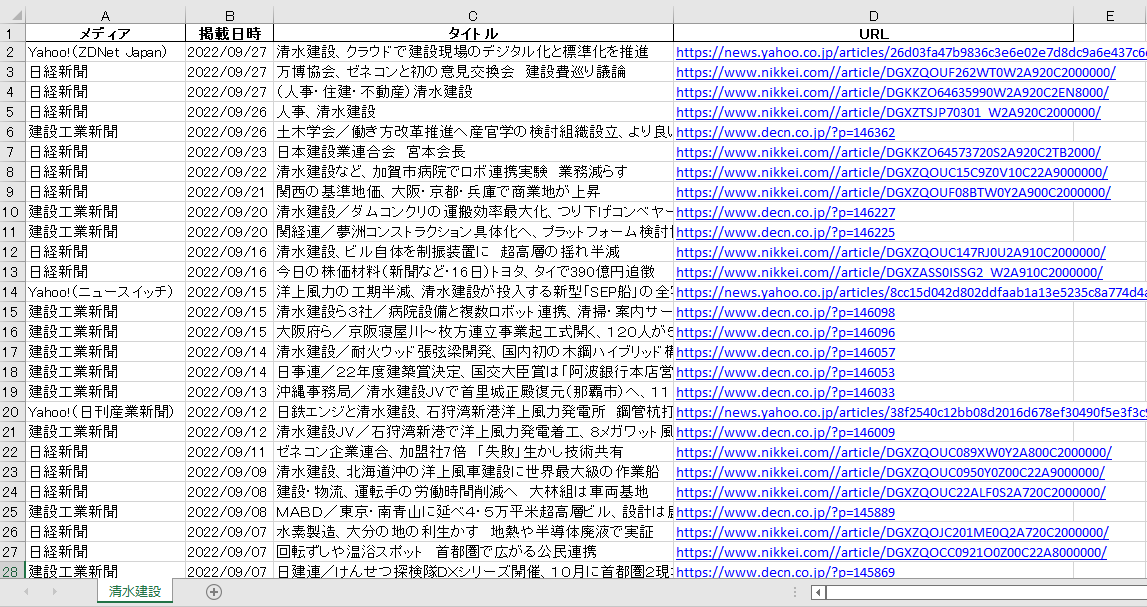The width and height of the screenshot is (1147, 607).
Task: Select column C header
Action: point(473,15)
